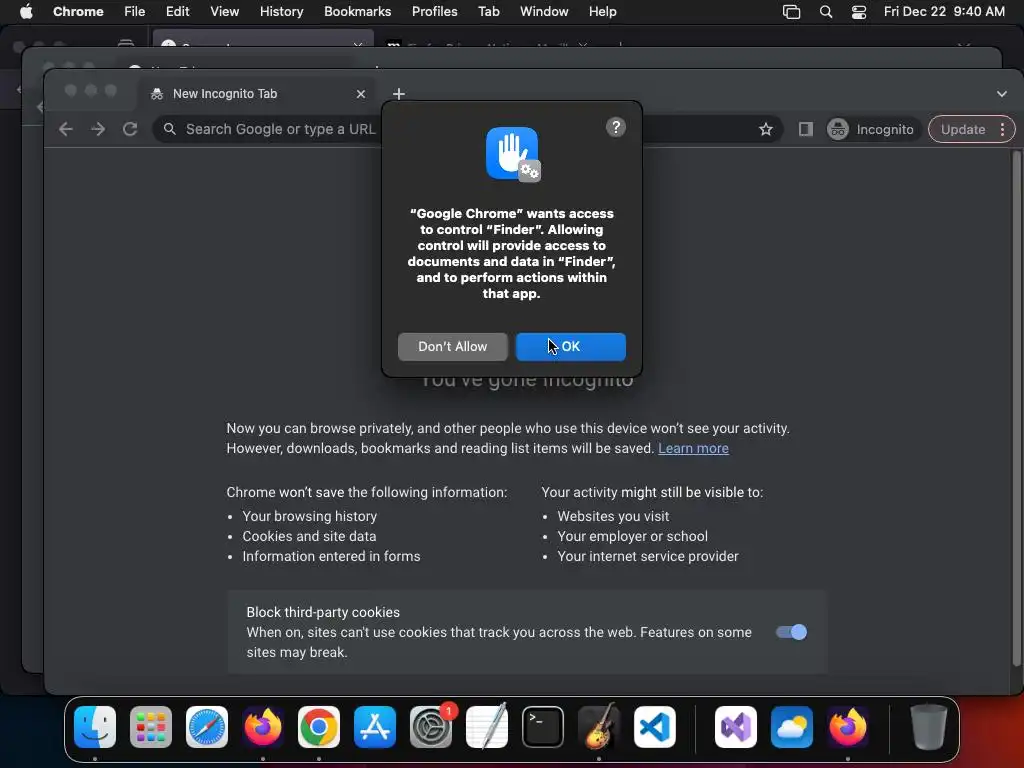The height and width of the screenshot is (768, 1024).
Task: Follow the Learn more link
Action: point(693,448)
